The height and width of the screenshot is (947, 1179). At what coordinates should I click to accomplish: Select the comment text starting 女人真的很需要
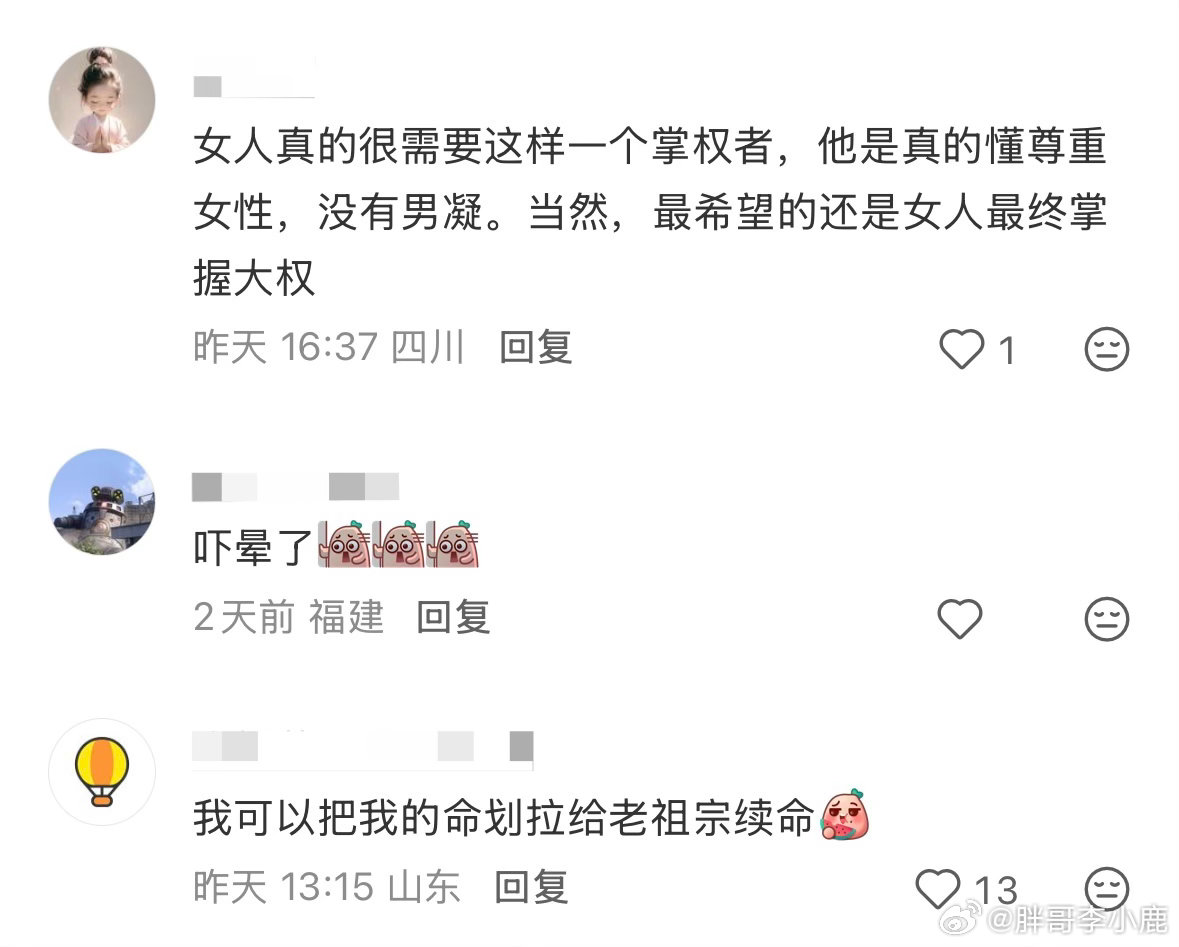click(650, 212)
